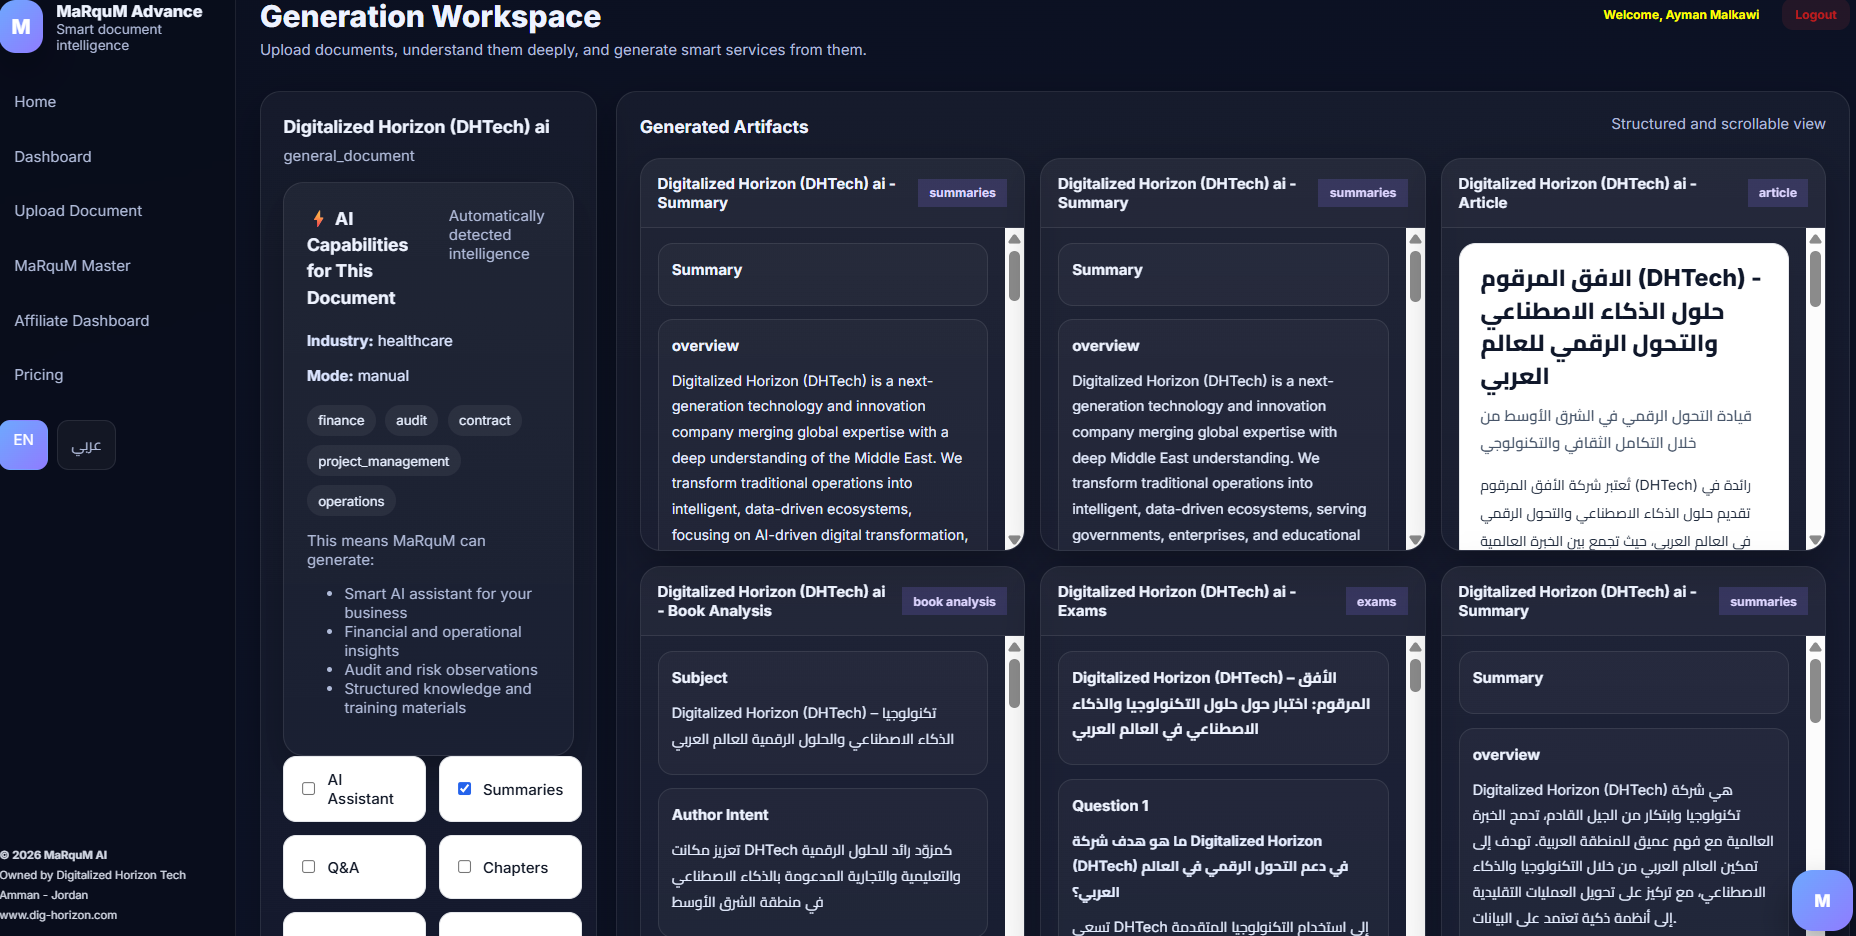Image resolution: width=1856 pixels, height=936 pixels.
Task: Select the contract tag
Action: pyautogui.click(x=484, y=421)
